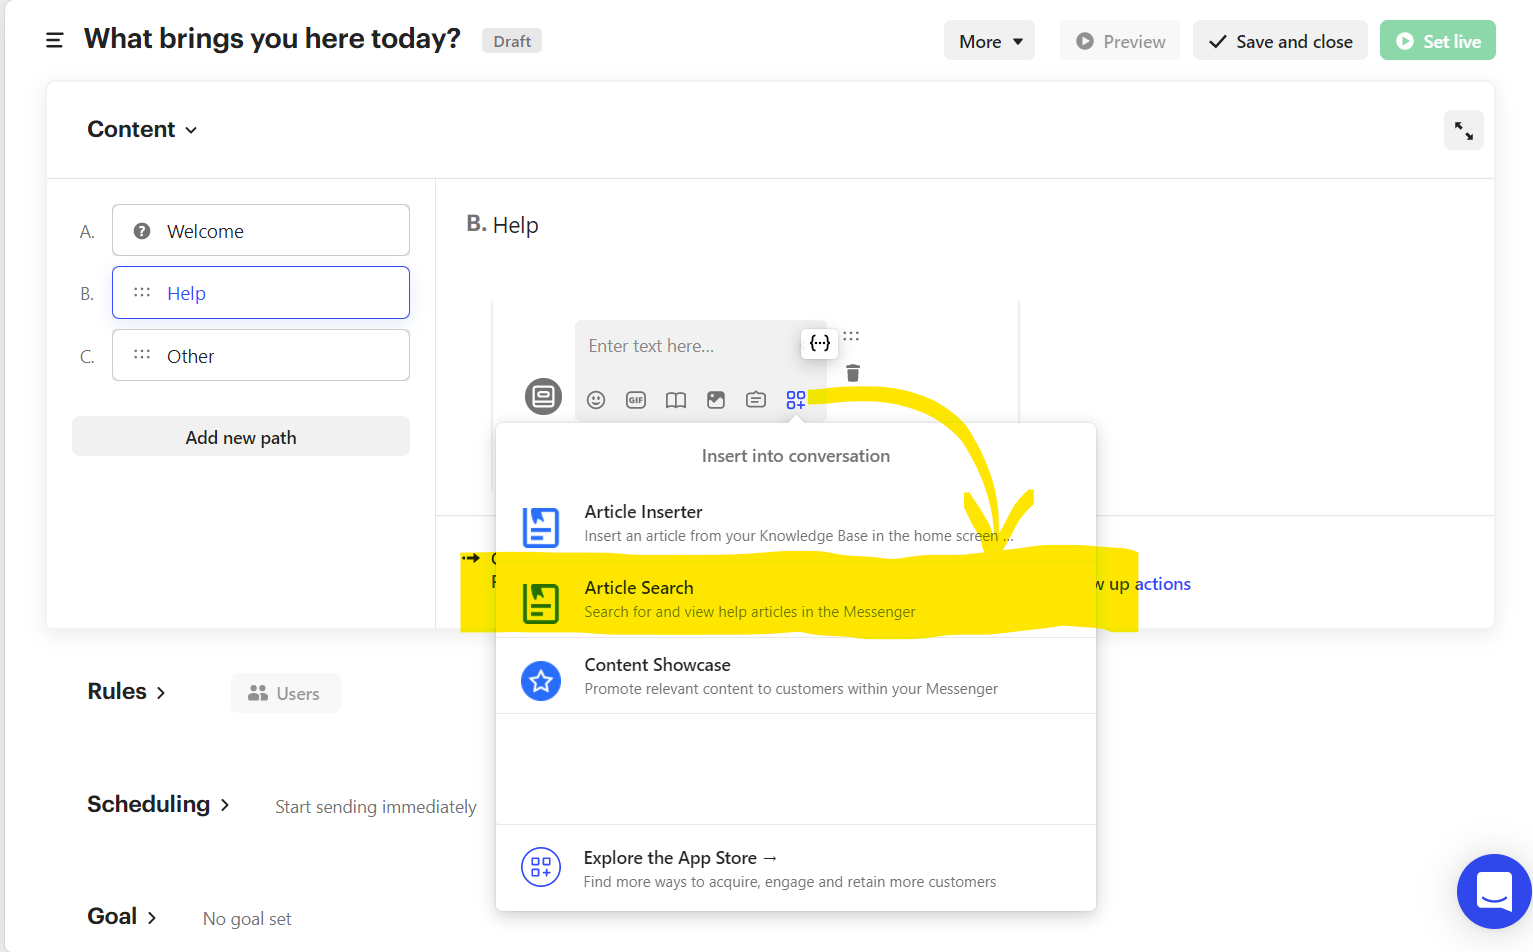Expand the content editor to fullscreen

pos(1463,130)
